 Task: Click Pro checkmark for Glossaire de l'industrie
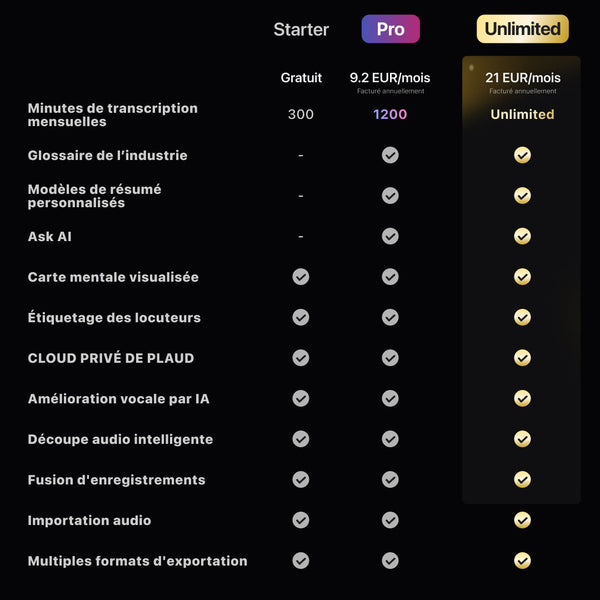(x=390, y=155)
